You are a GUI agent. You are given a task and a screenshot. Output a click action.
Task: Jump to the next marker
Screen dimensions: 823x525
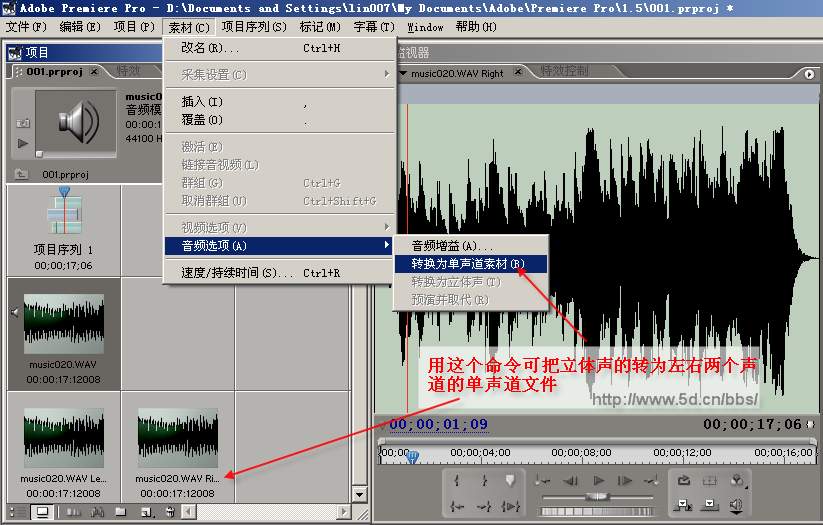pyautogui.click(x=652, y=480)
